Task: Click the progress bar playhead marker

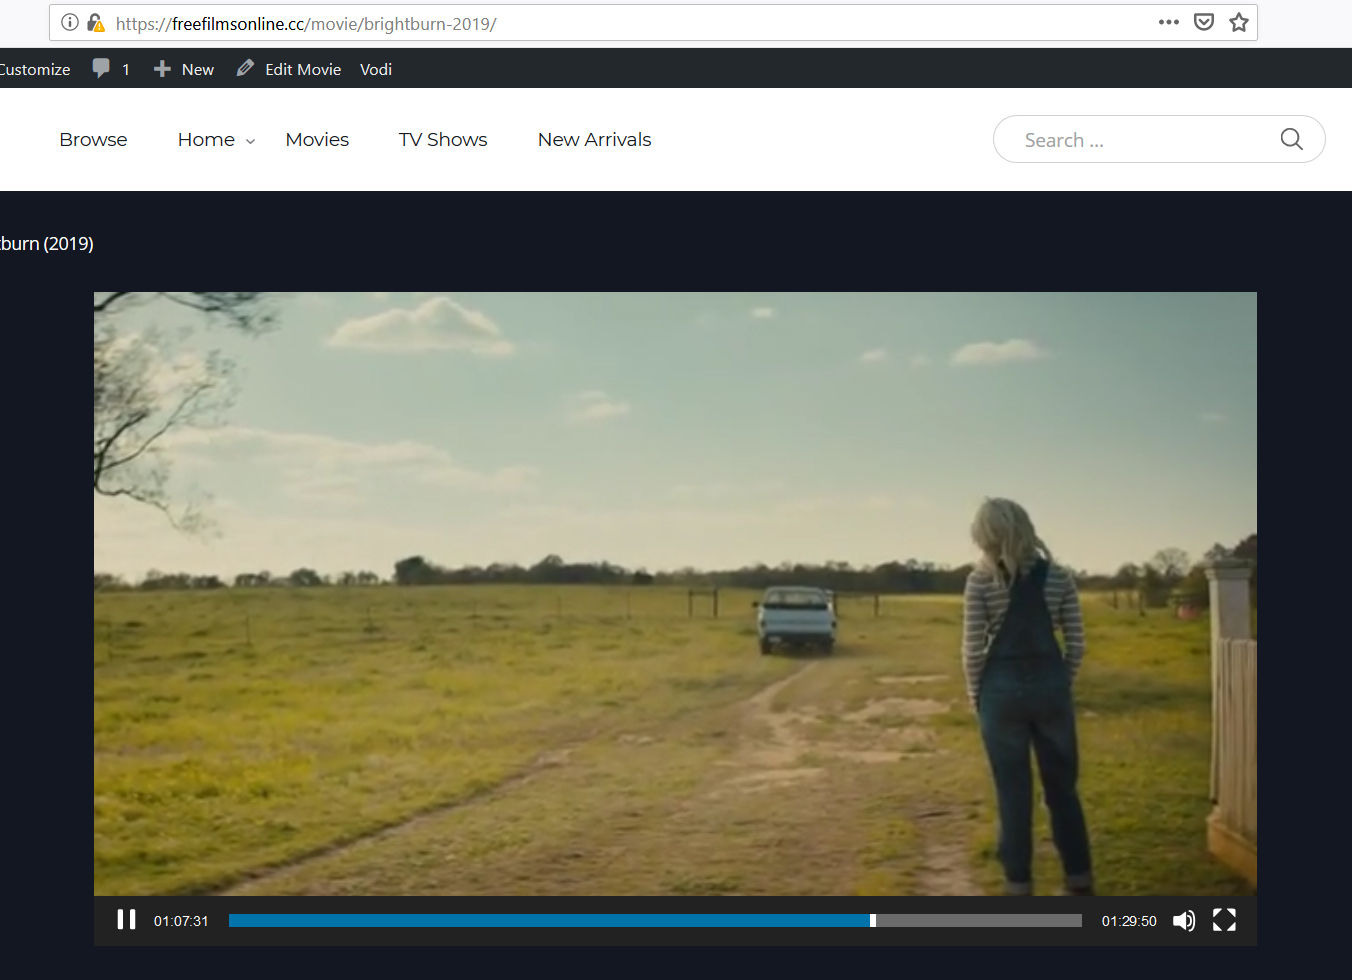Action: tap(873, 921)
